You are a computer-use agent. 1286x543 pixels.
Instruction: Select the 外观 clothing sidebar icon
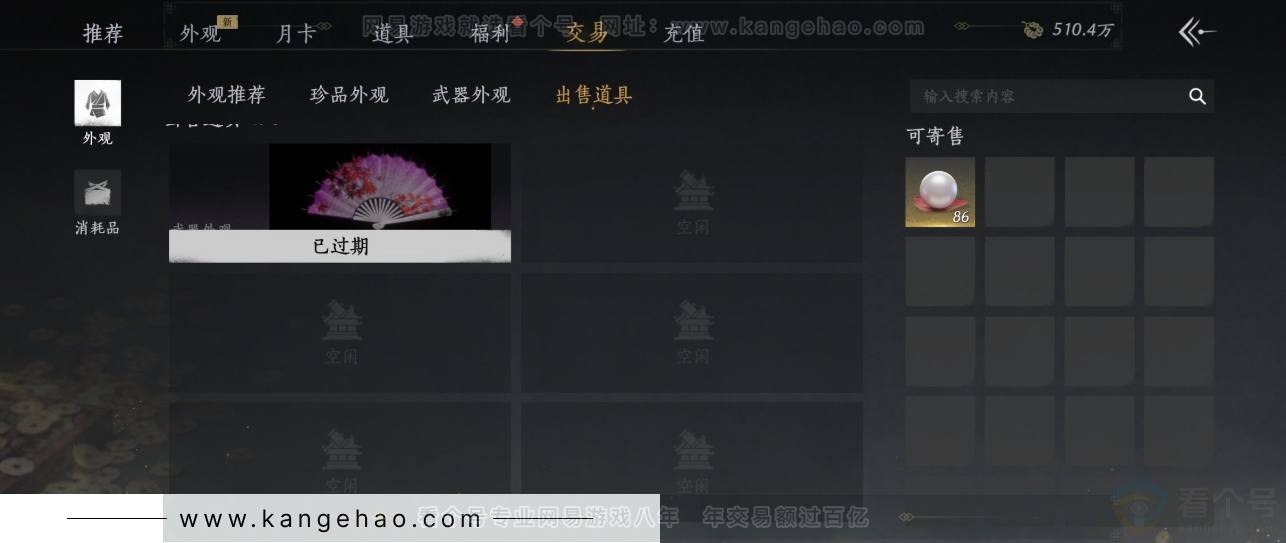tap(97, 104)
